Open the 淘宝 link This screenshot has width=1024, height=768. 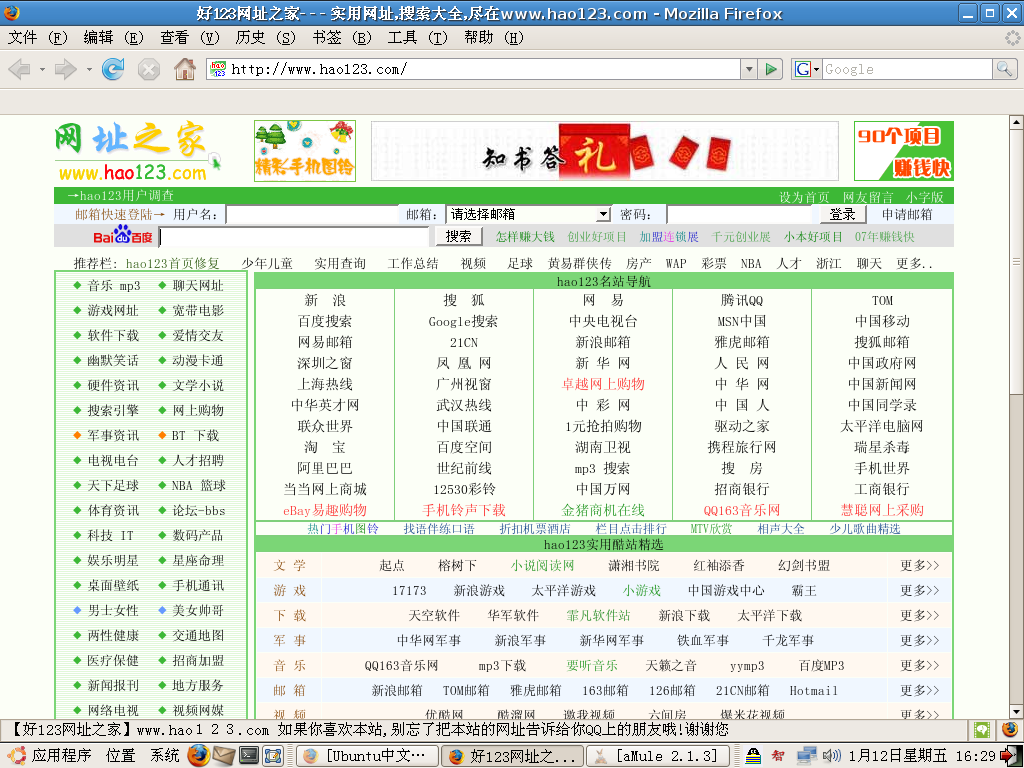point(325,447)
